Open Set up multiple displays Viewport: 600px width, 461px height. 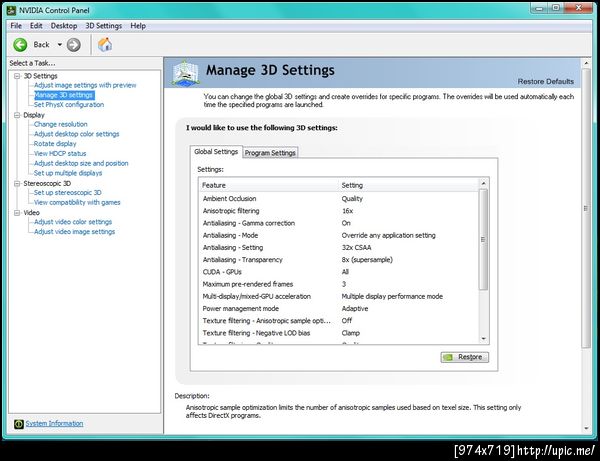[x=68, y=173]
